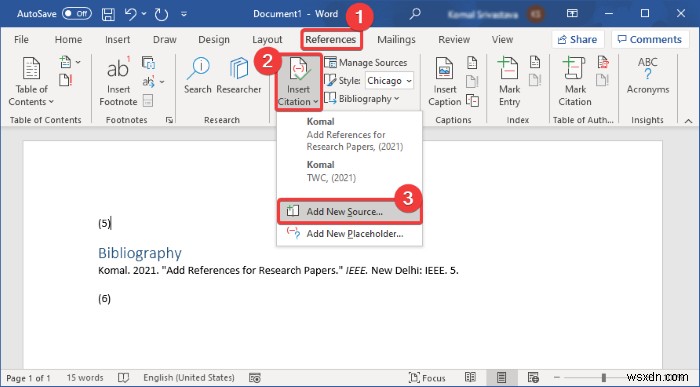Screen dimensions: 700x387
Task: Expand the Add Text dropdown arrow
Action: pyautogui.click(x=78, y=62)
